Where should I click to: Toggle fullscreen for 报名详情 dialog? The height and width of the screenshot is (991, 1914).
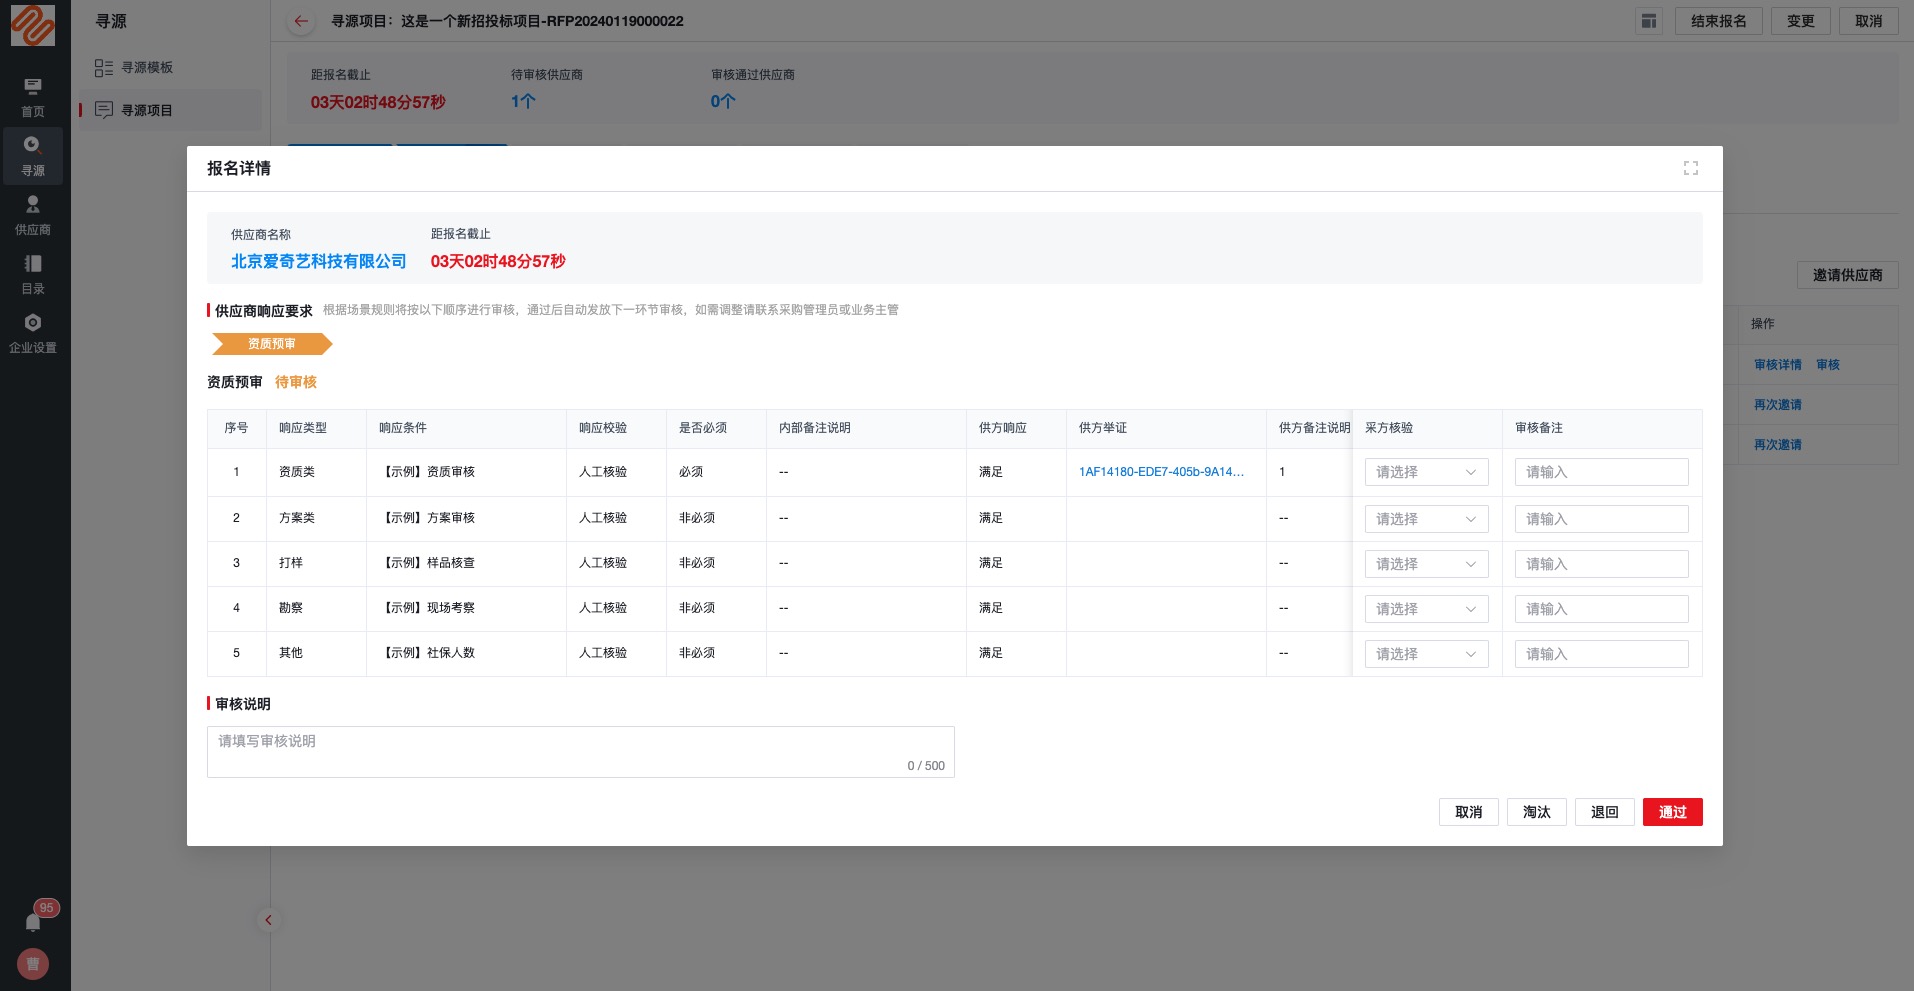pyautogui.click(x=1691, y=168)
